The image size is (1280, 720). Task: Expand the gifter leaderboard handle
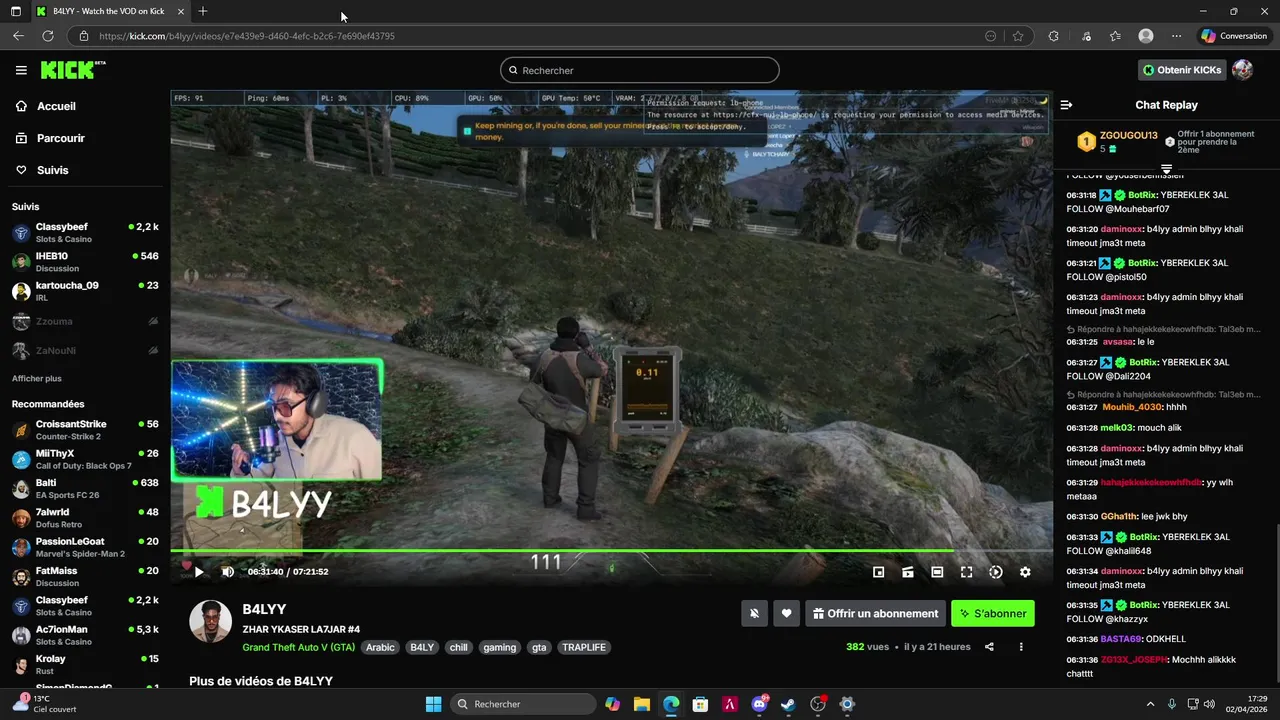click(x=1166, y=169)
